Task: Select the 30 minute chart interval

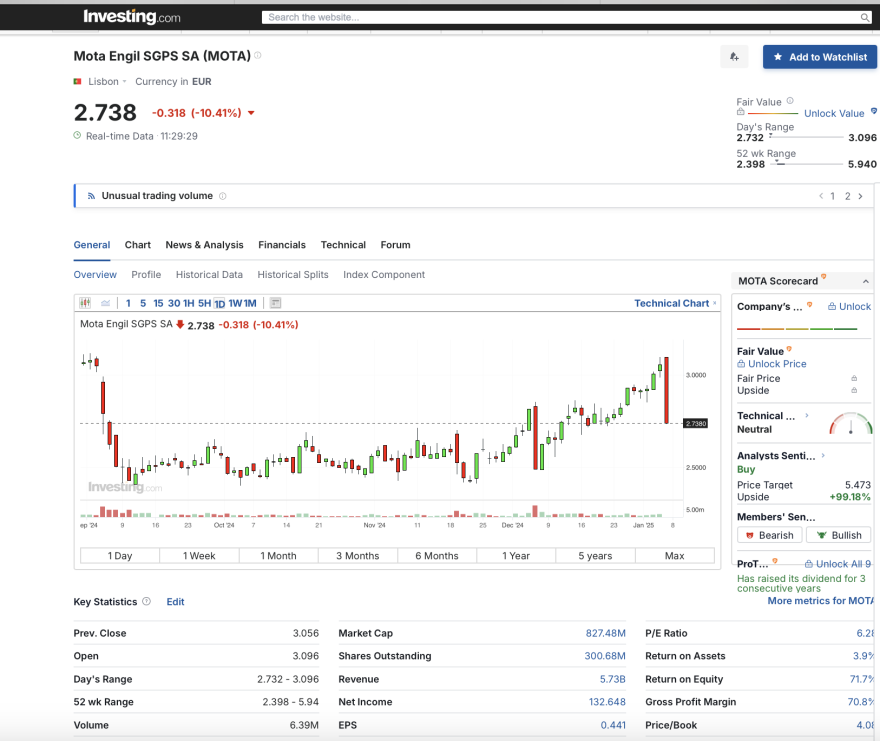Action: [174, 303]
